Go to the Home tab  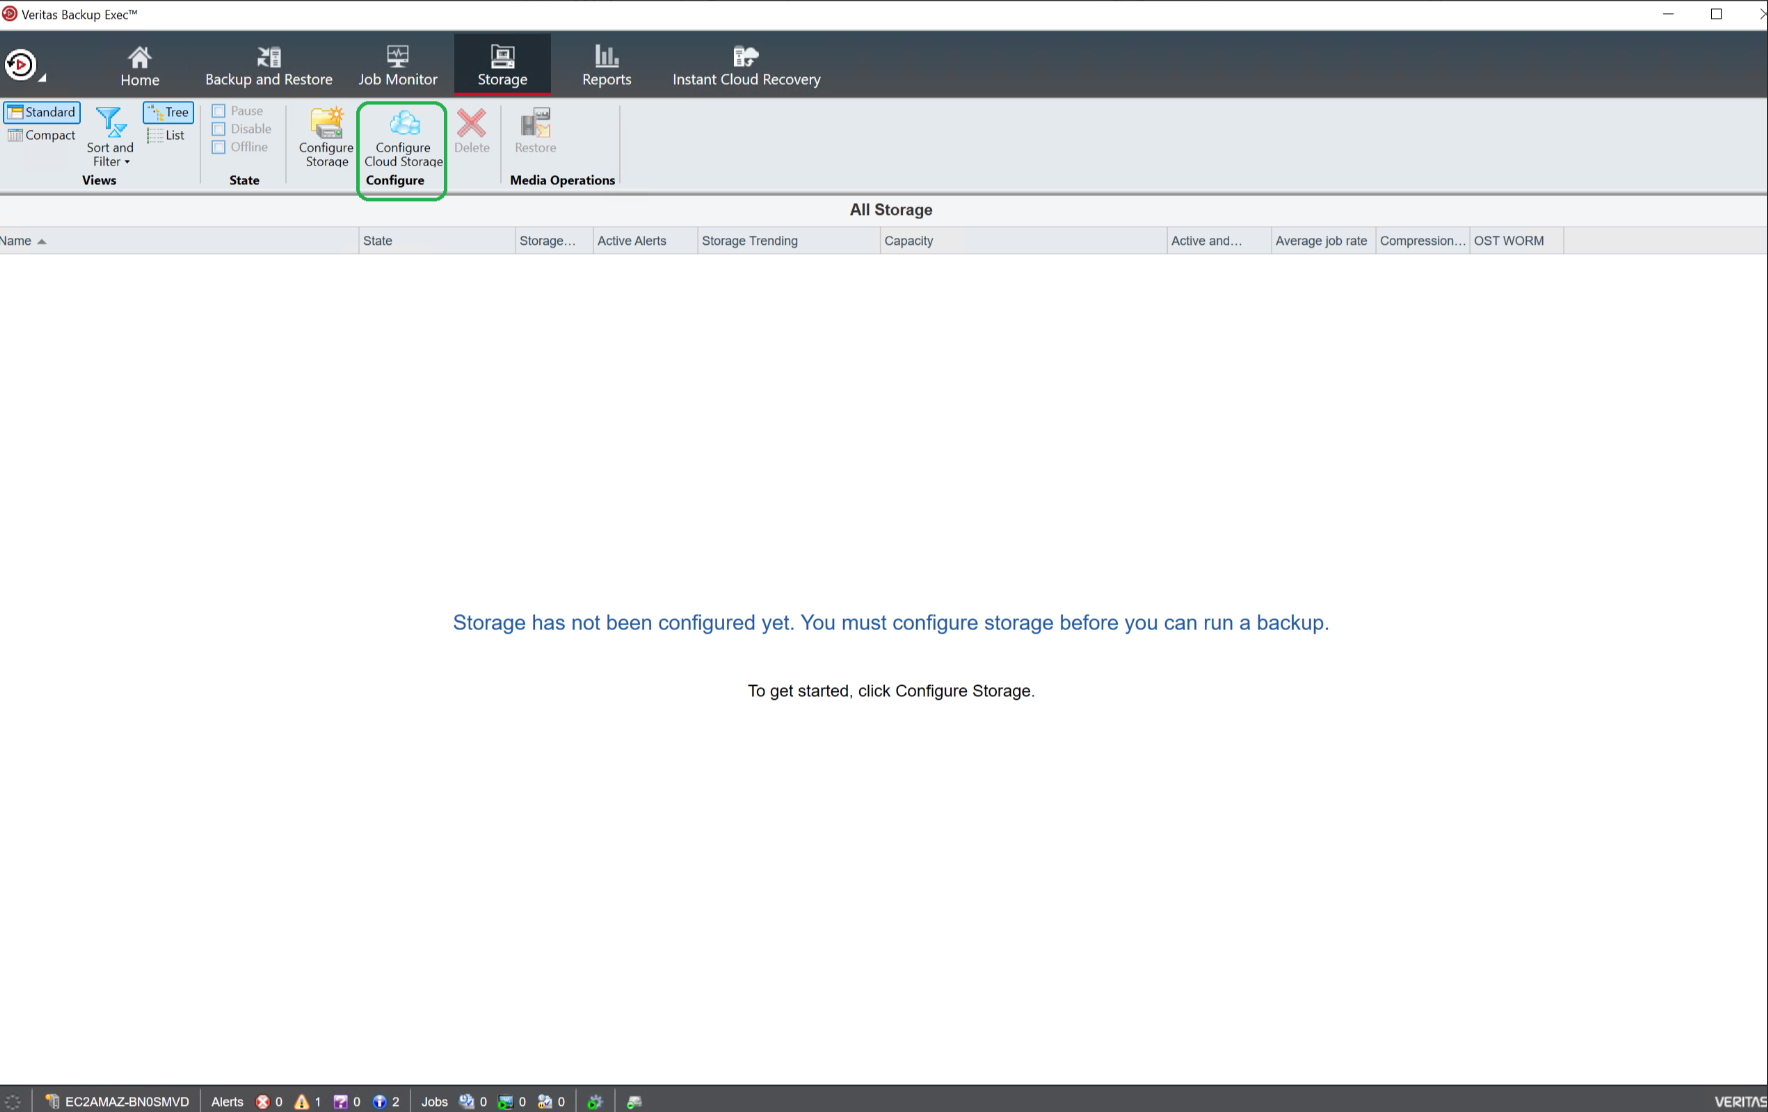(x=140, y=66)
